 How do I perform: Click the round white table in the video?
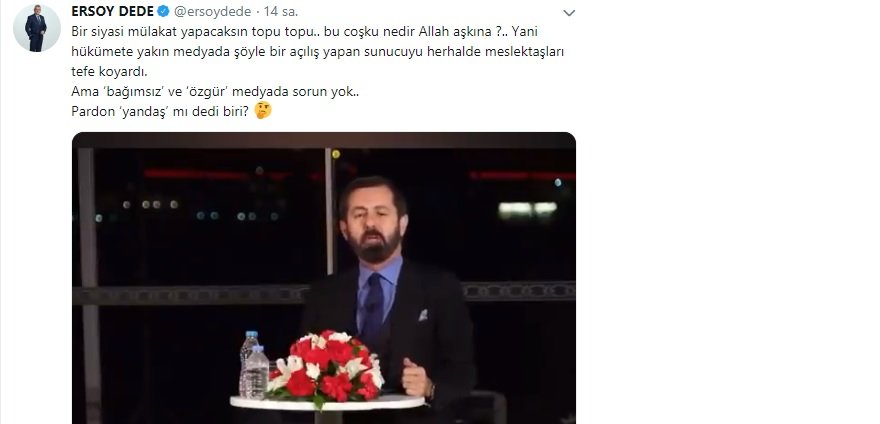[x=327, y=402]
